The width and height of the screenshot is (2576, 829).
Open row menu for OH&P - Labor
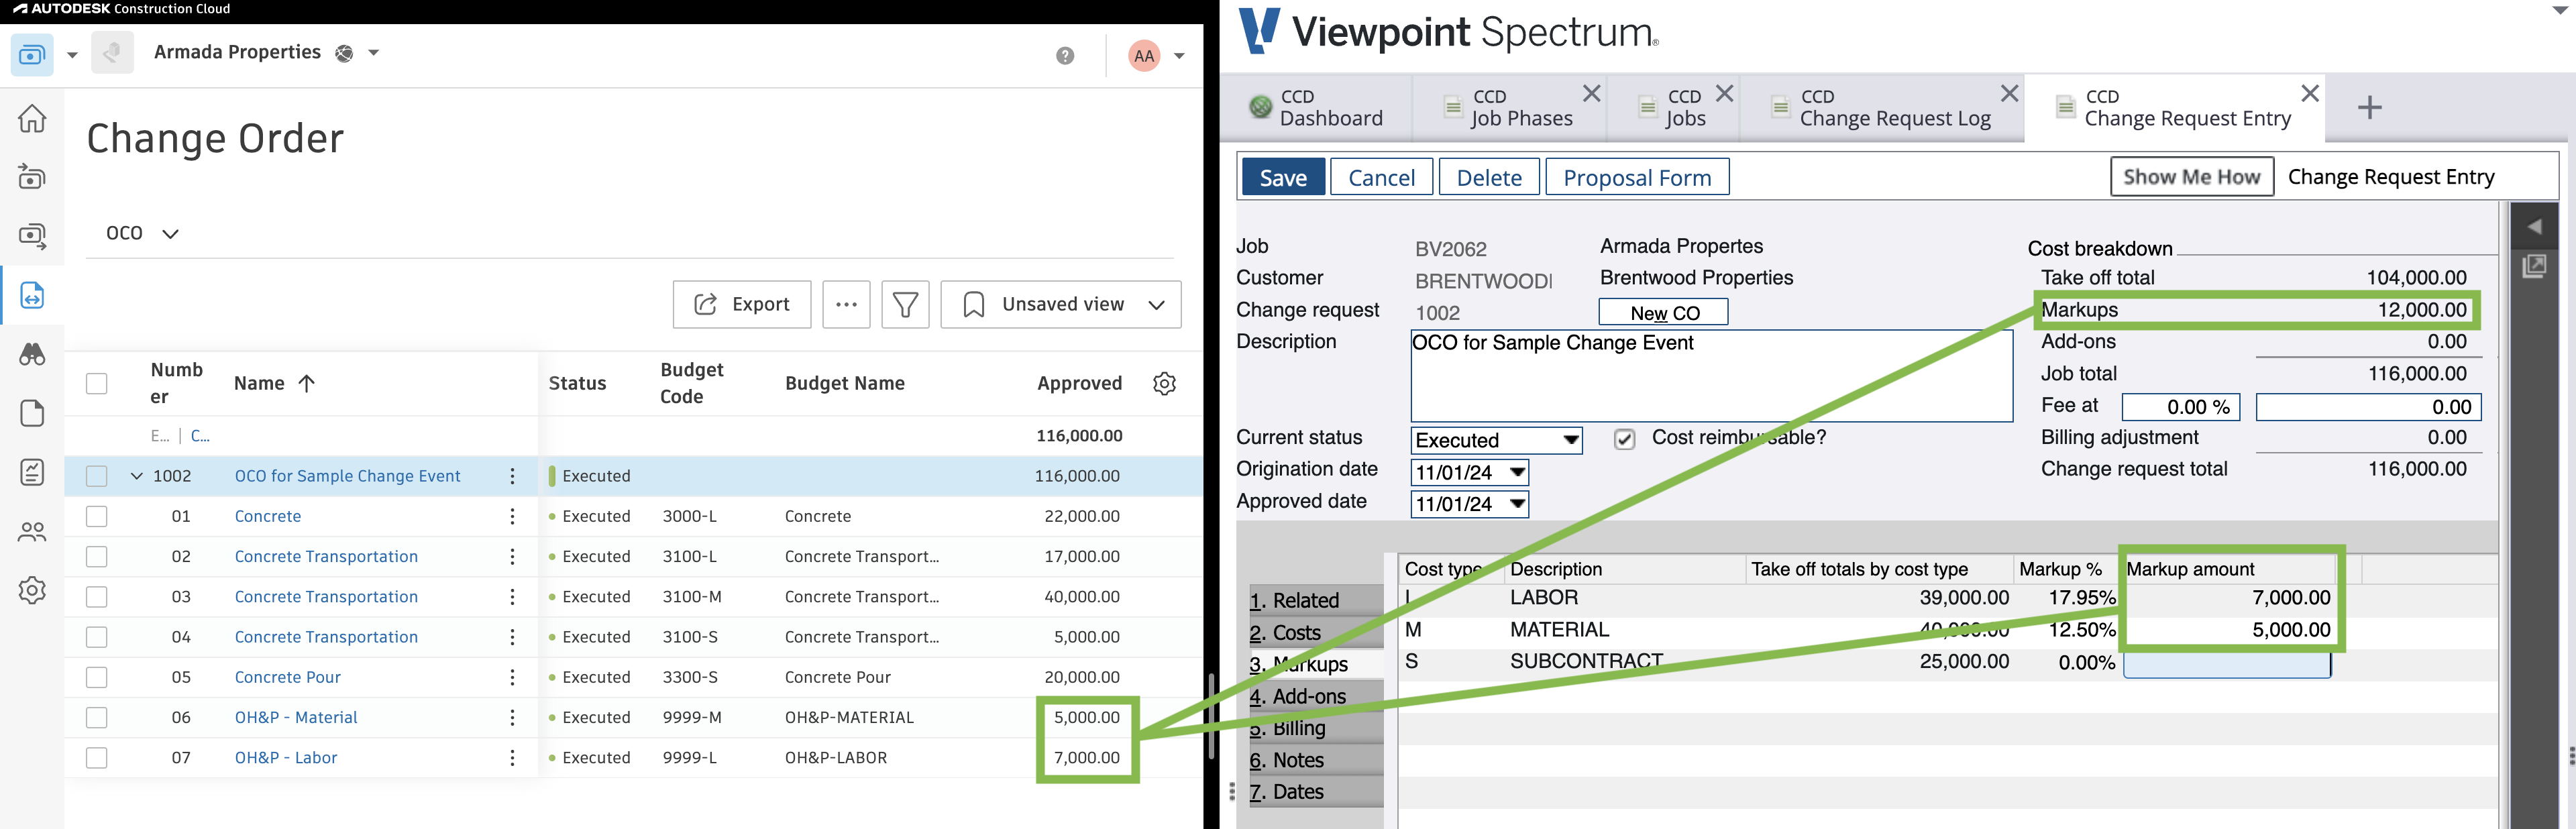(512, 758)
